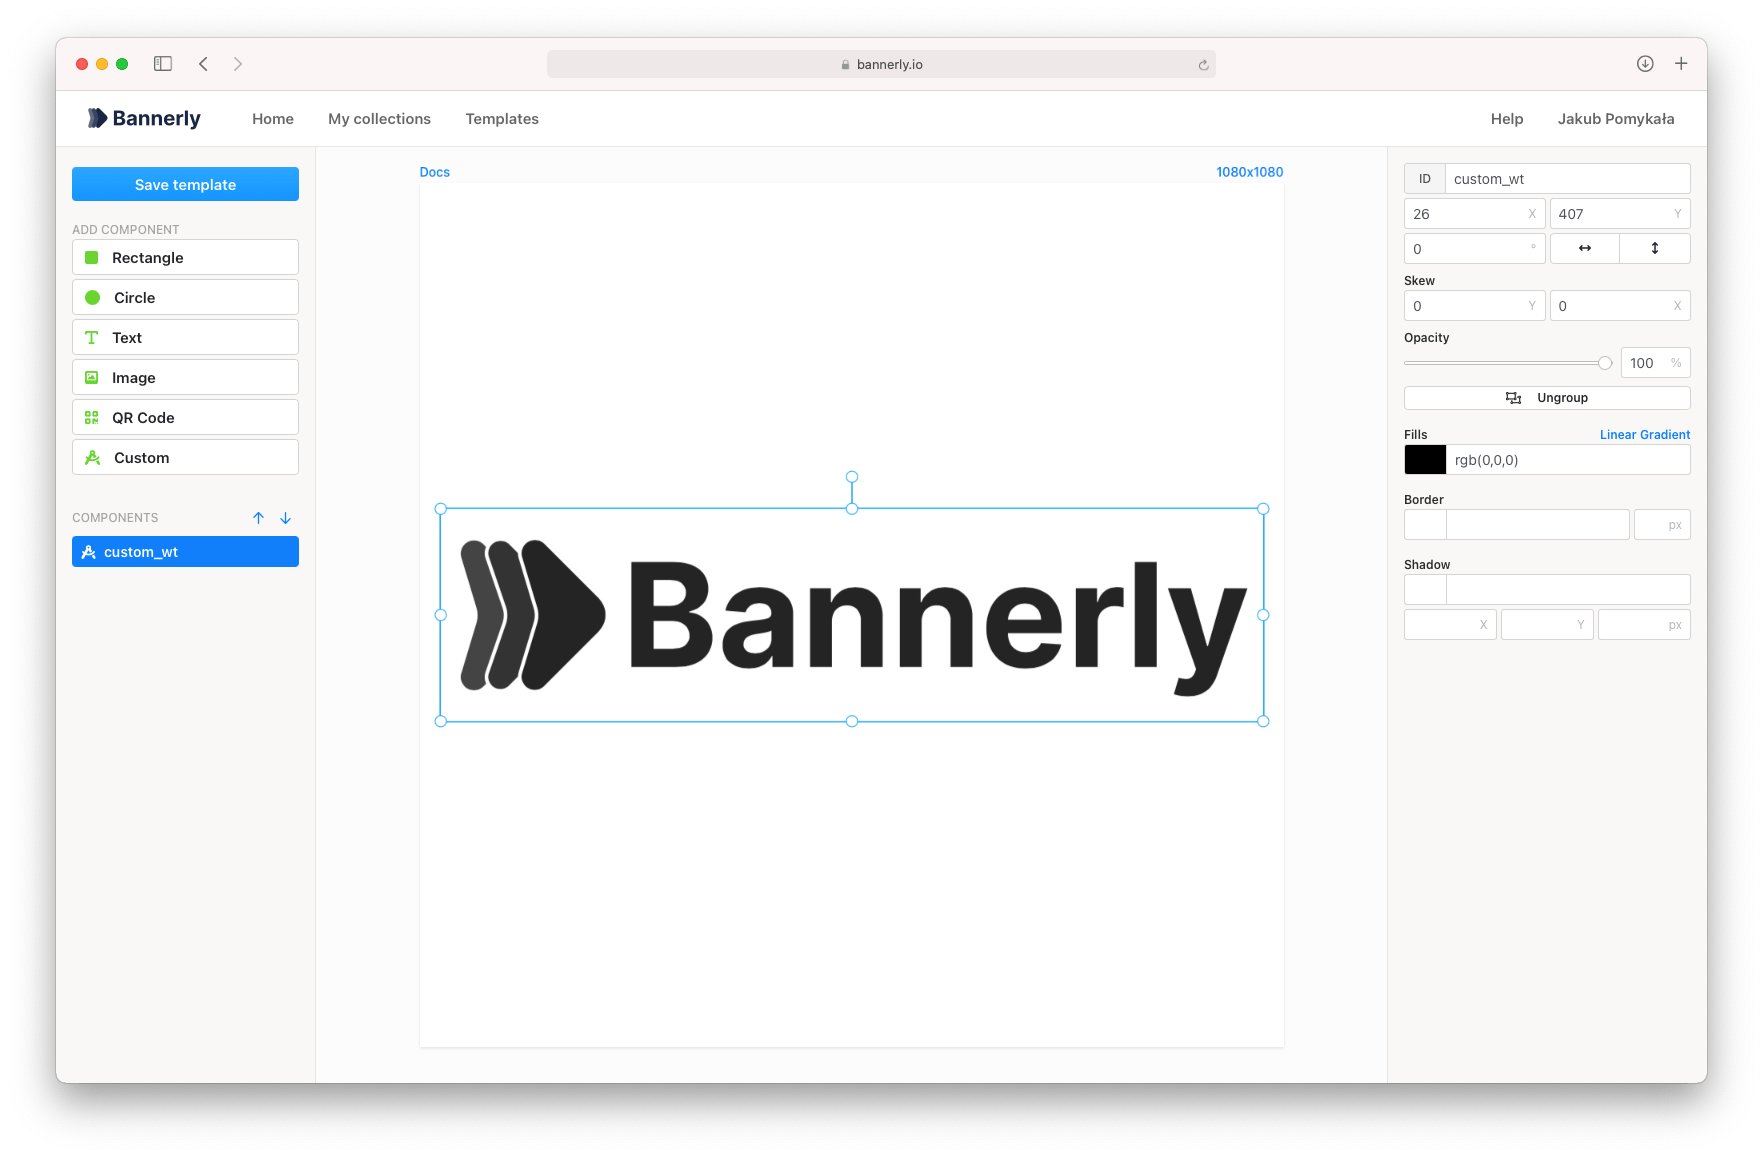Open Jakub Pomykała user menu
Image resolution: width=1763 pixels, height=1157 pixels.
point(1616,119)
